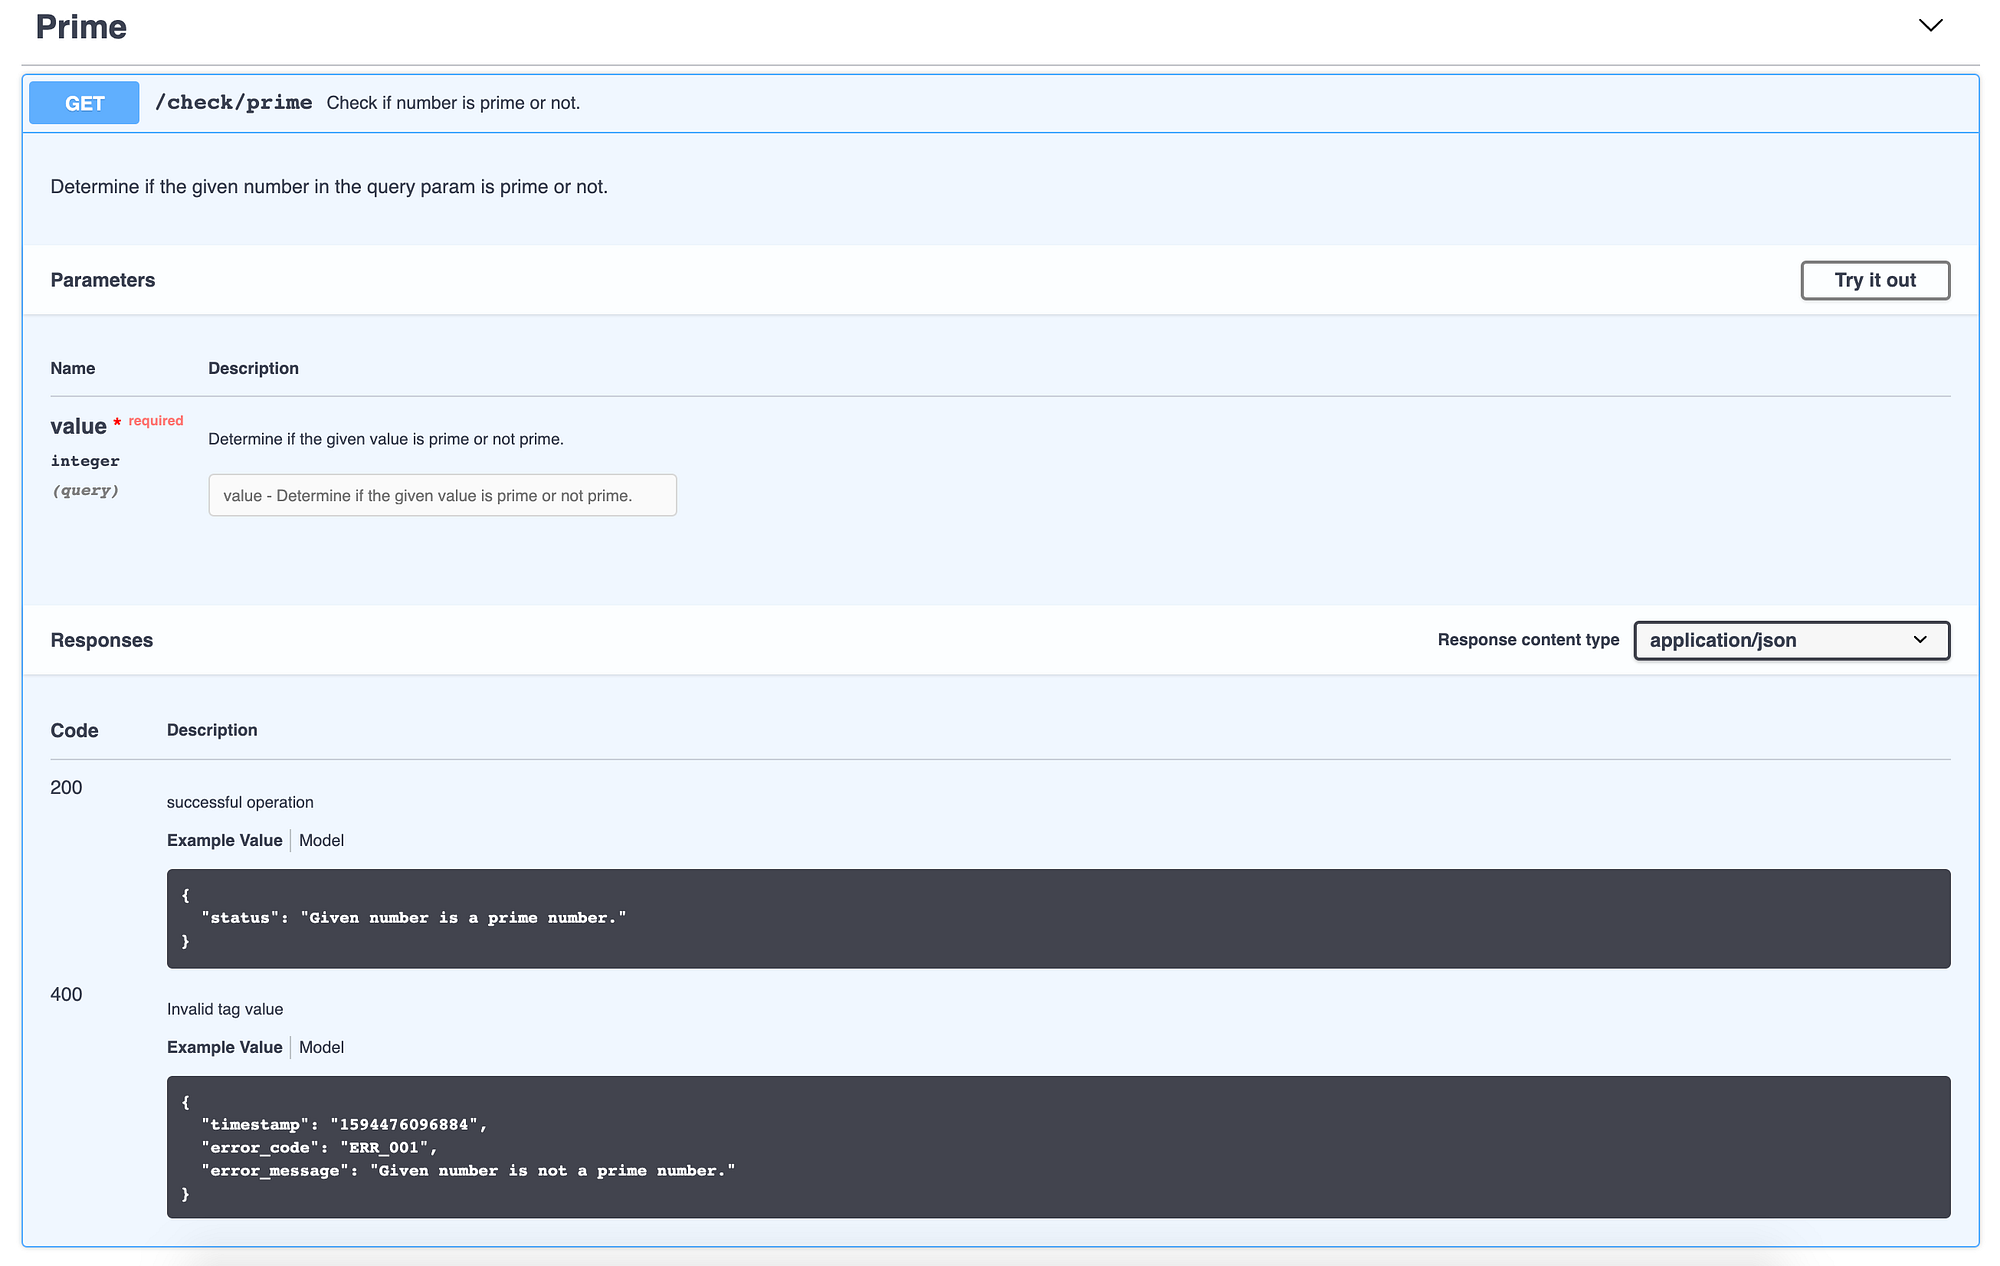This screenshot has height=1266, width=2000.
Task: Click the required indicator on value parameter
Action: coord(155,420)
